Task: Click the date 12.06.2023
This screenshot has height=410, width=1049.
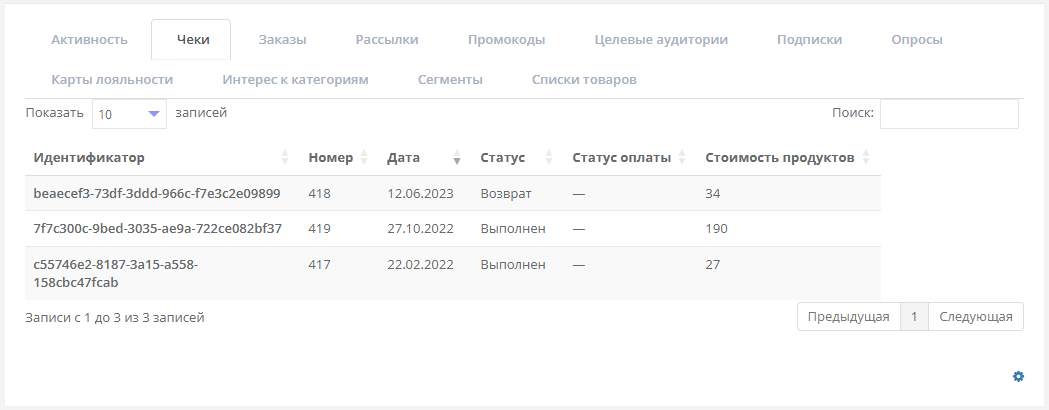Action: (420, 193)
